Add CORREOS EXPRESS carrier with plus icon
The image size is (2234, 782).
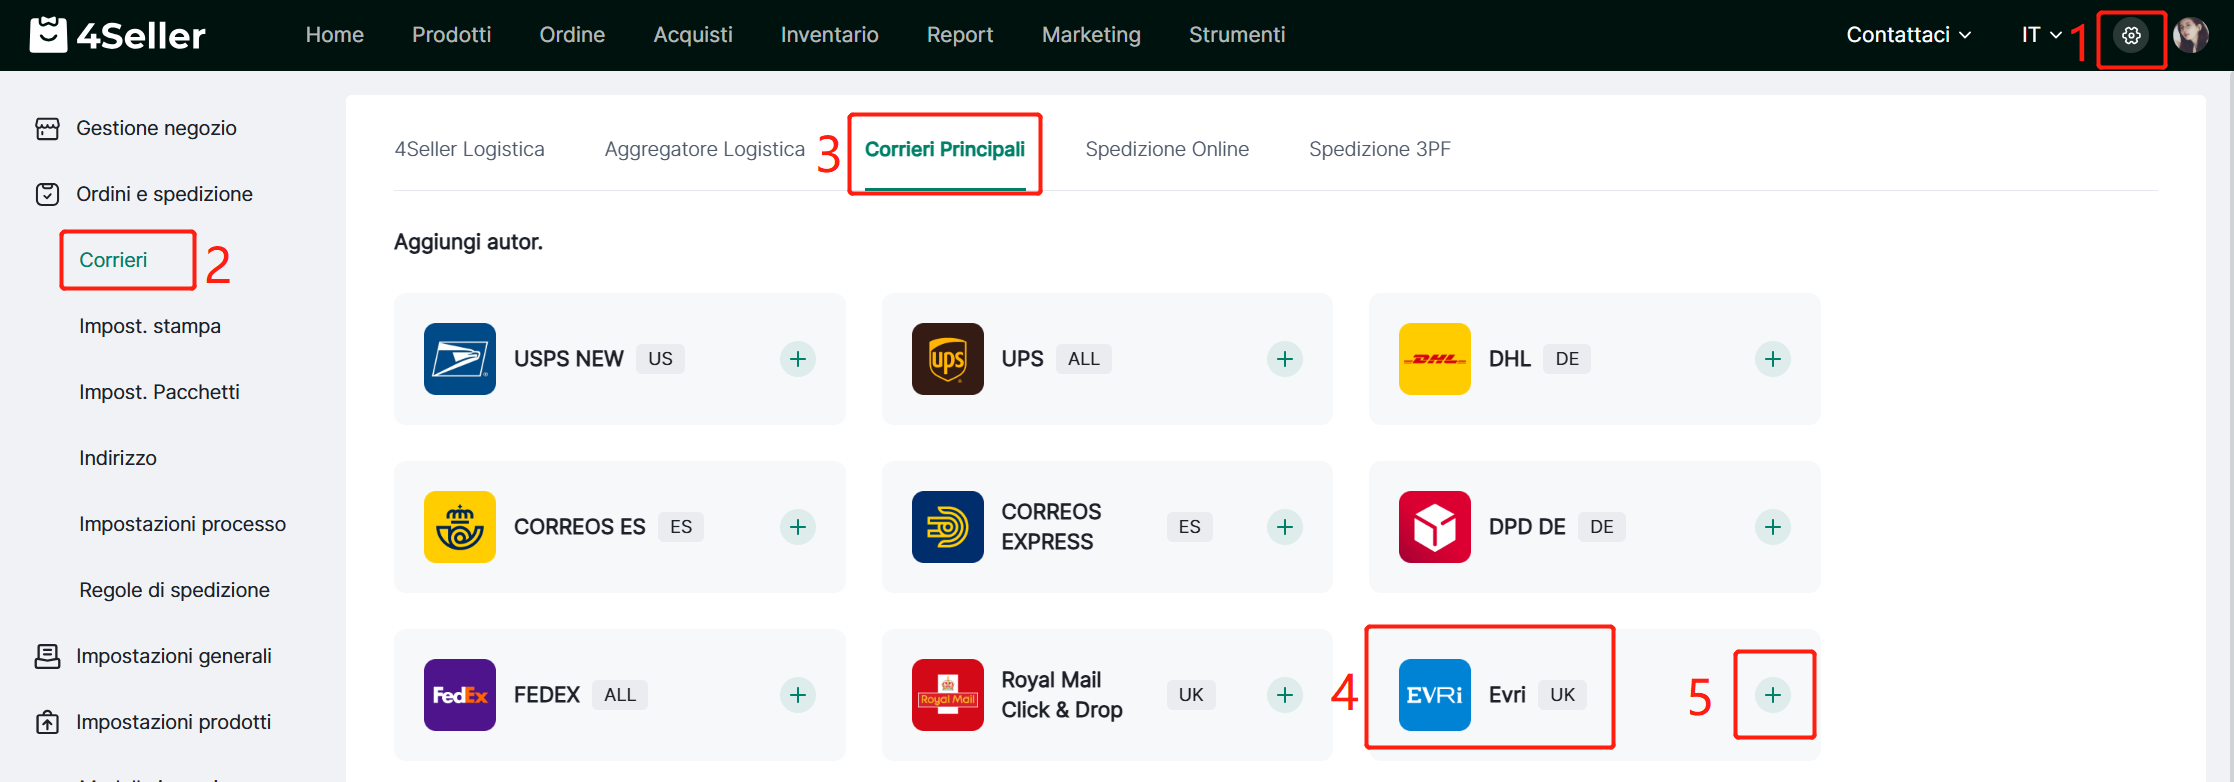pyautogui.click(x=1285, y=527)
